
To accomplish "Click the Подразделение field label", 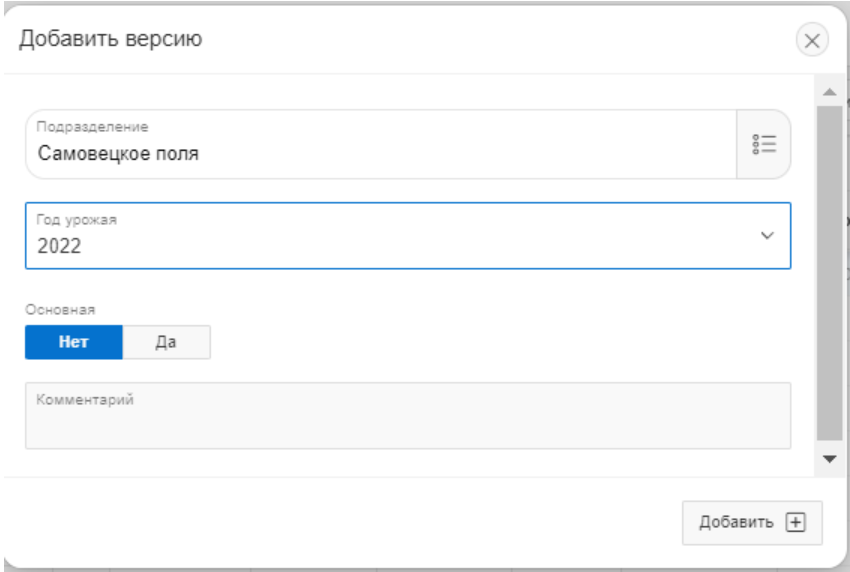I will pyautogui.click(x=92, y=127).
